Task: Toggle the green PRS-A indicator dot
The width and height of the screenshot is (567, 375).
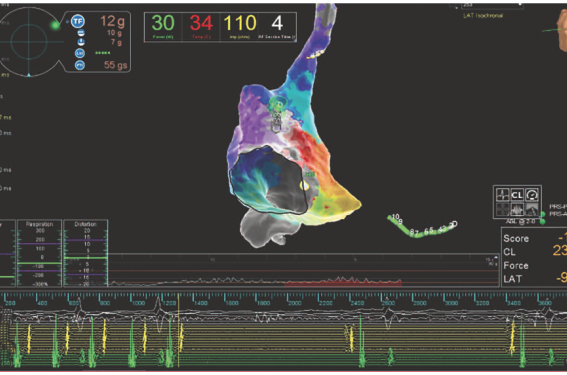Action: point(542,214)
